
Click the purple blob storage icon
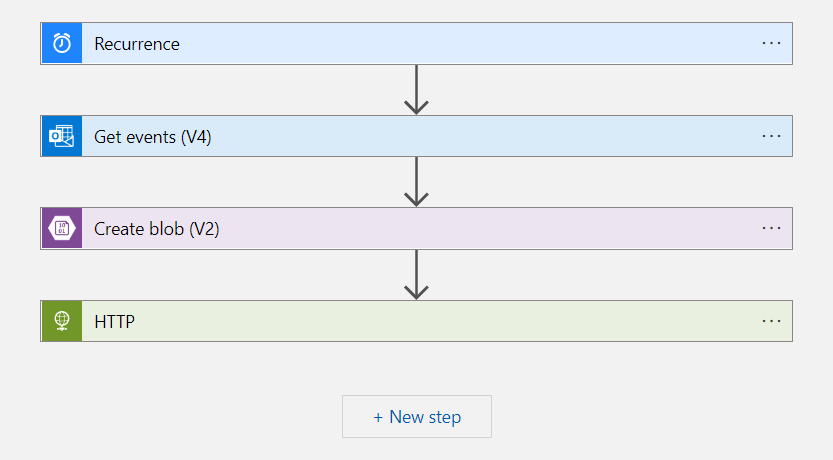[62, 229]
